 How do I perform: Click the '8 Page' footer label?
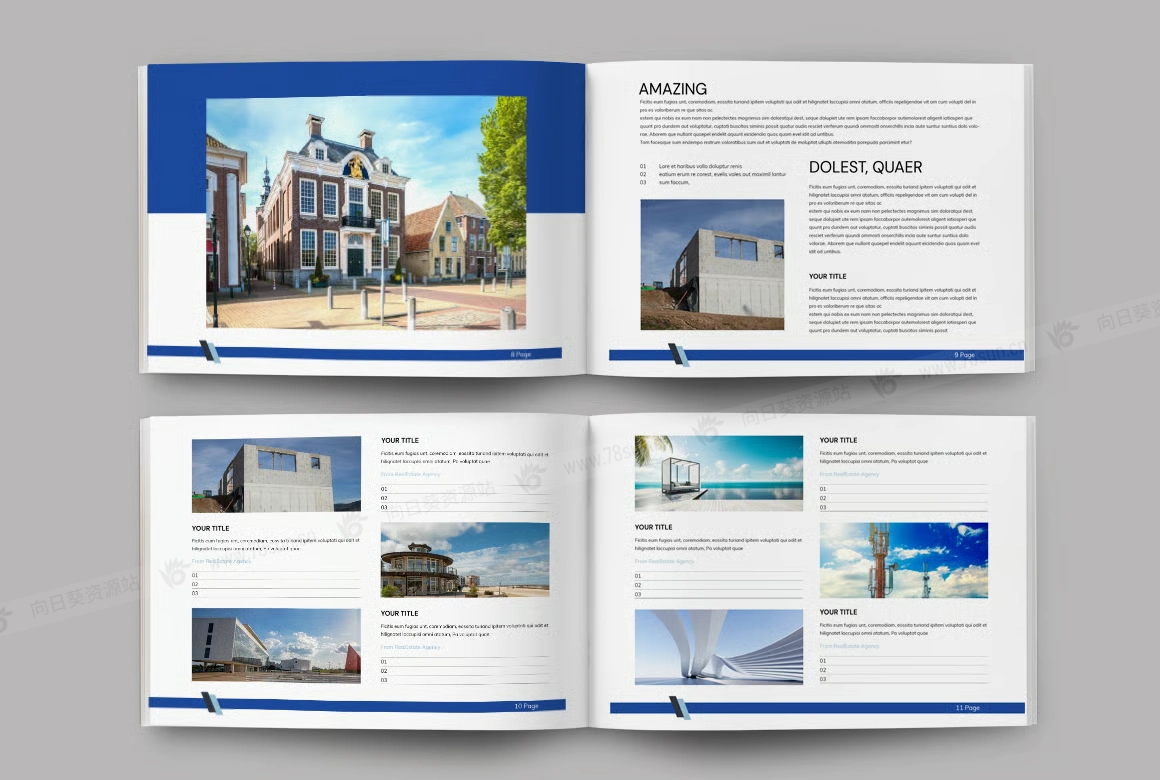tap(520, 354)
